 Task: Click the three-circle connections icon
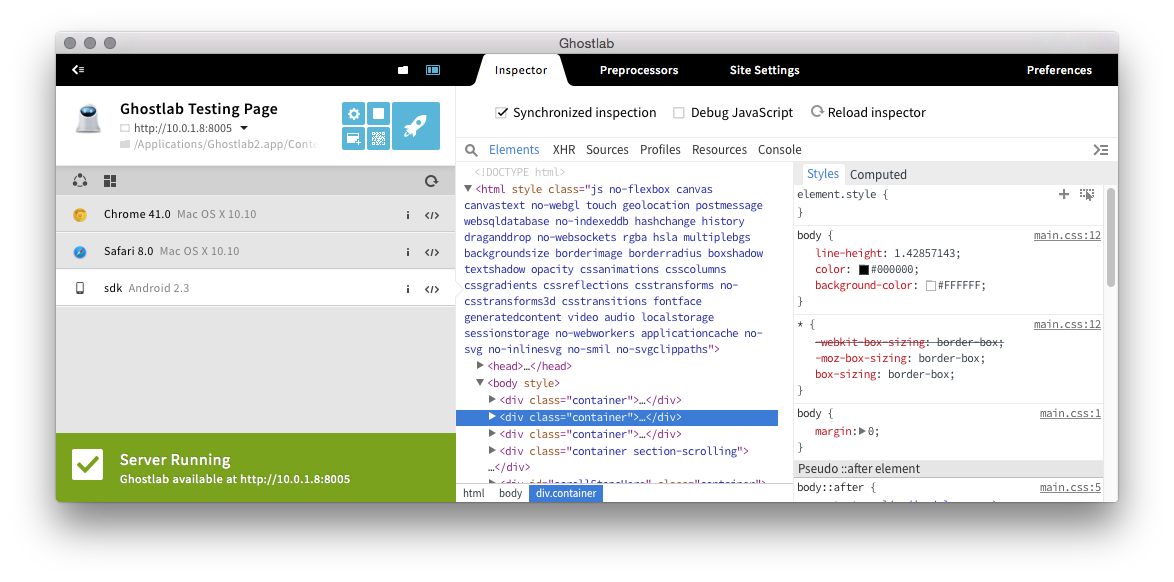coord(80,181)
